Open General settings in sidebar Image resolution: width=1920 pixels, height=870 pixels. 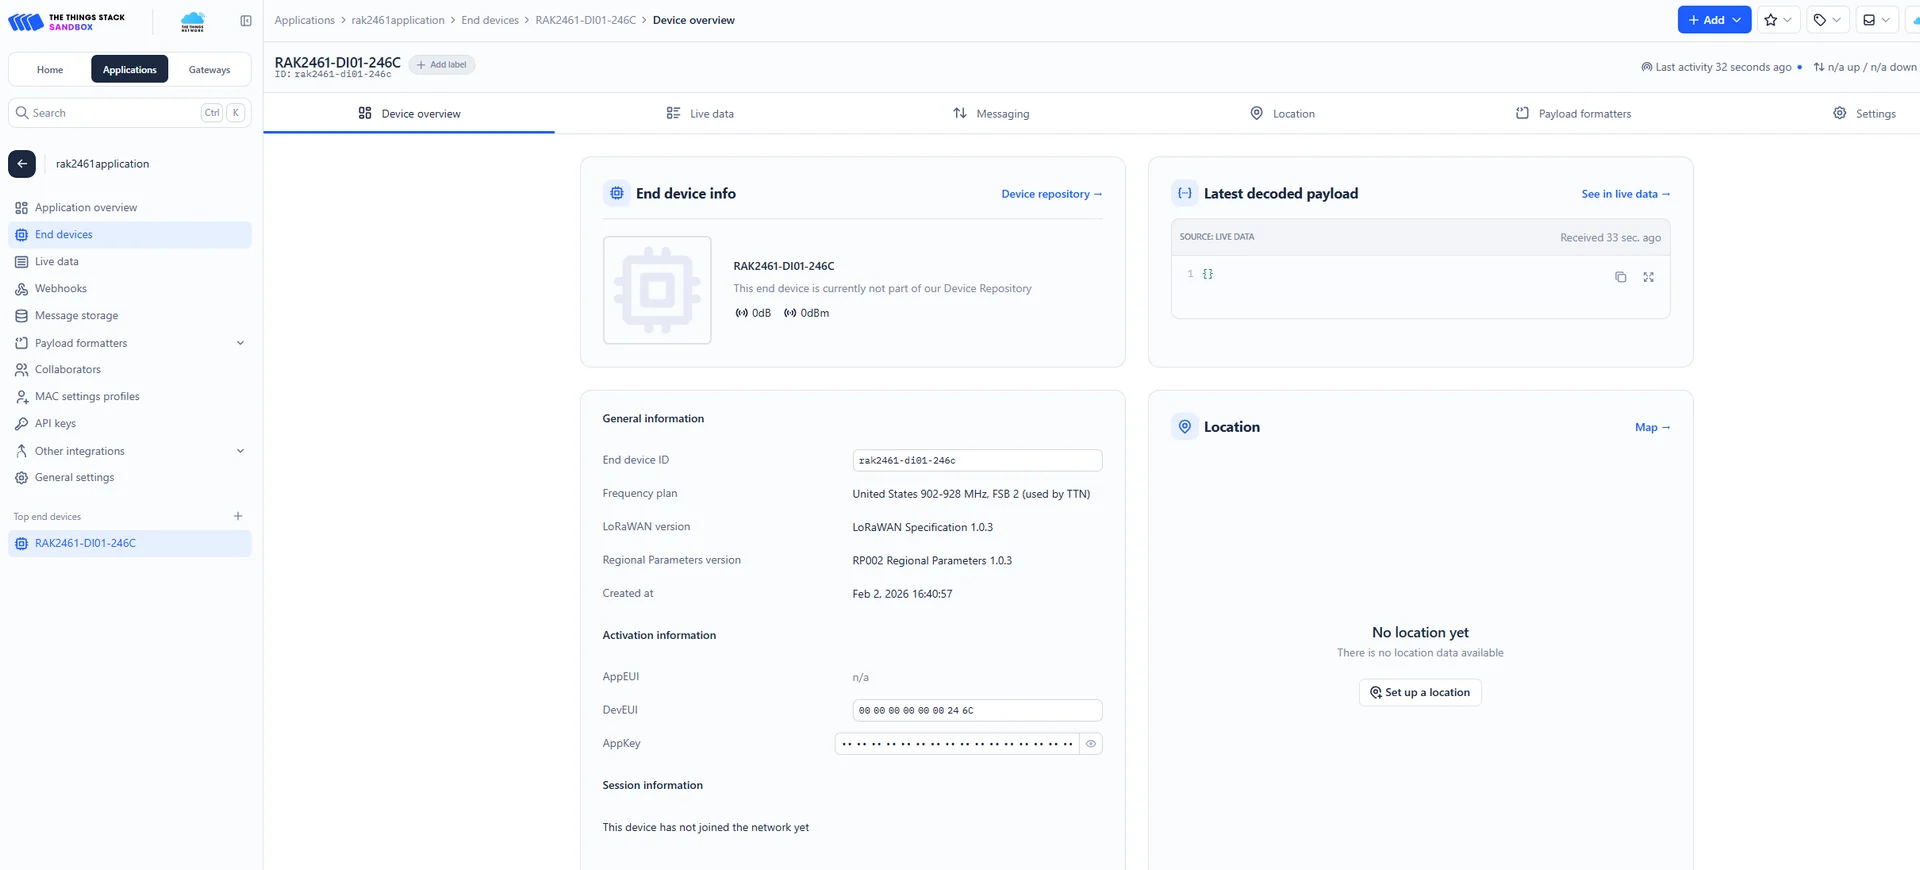130,478
